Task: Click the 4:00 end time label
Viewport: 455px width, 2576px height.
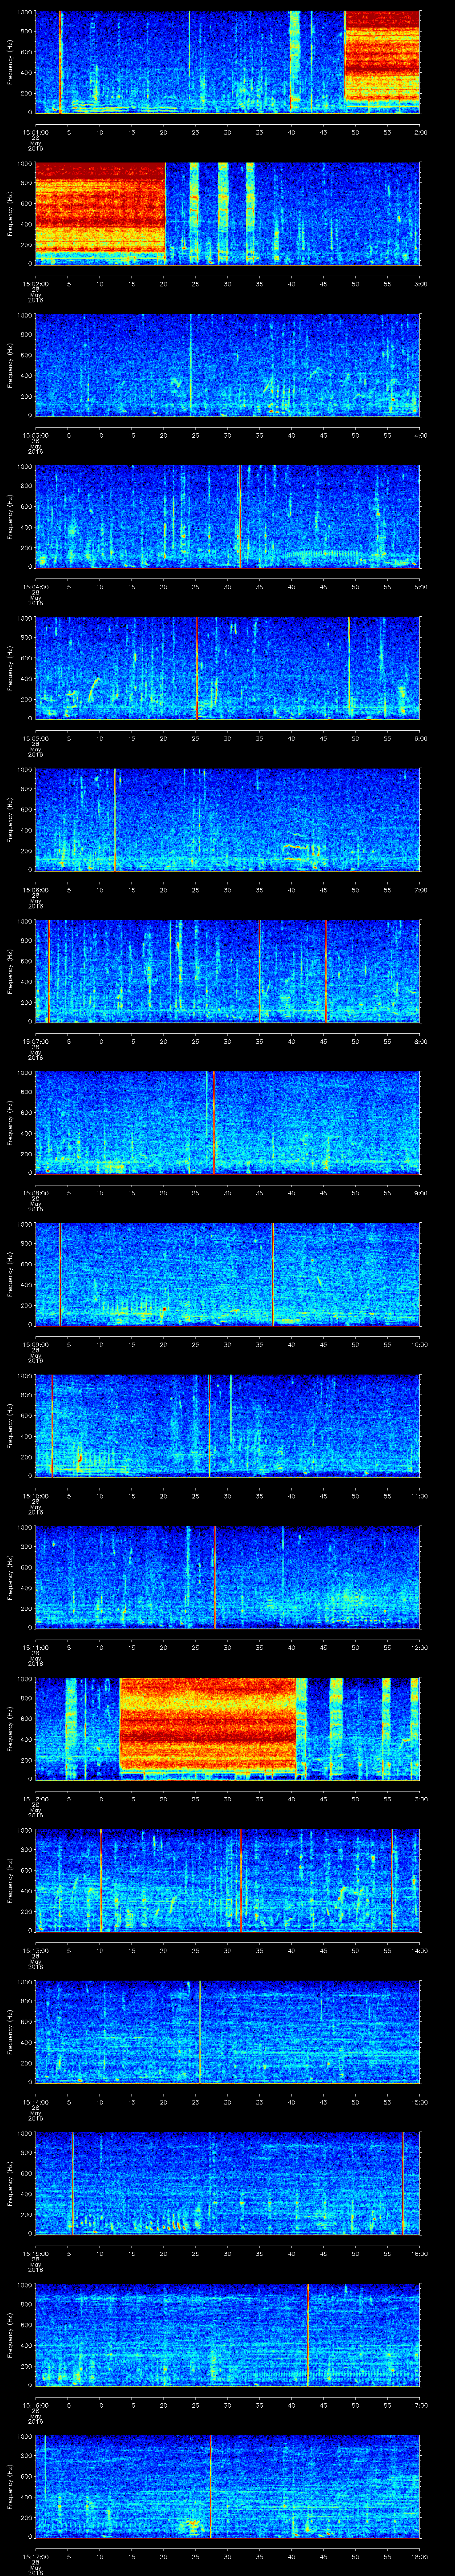Action: pyautogui.click(x=420, y=435)
